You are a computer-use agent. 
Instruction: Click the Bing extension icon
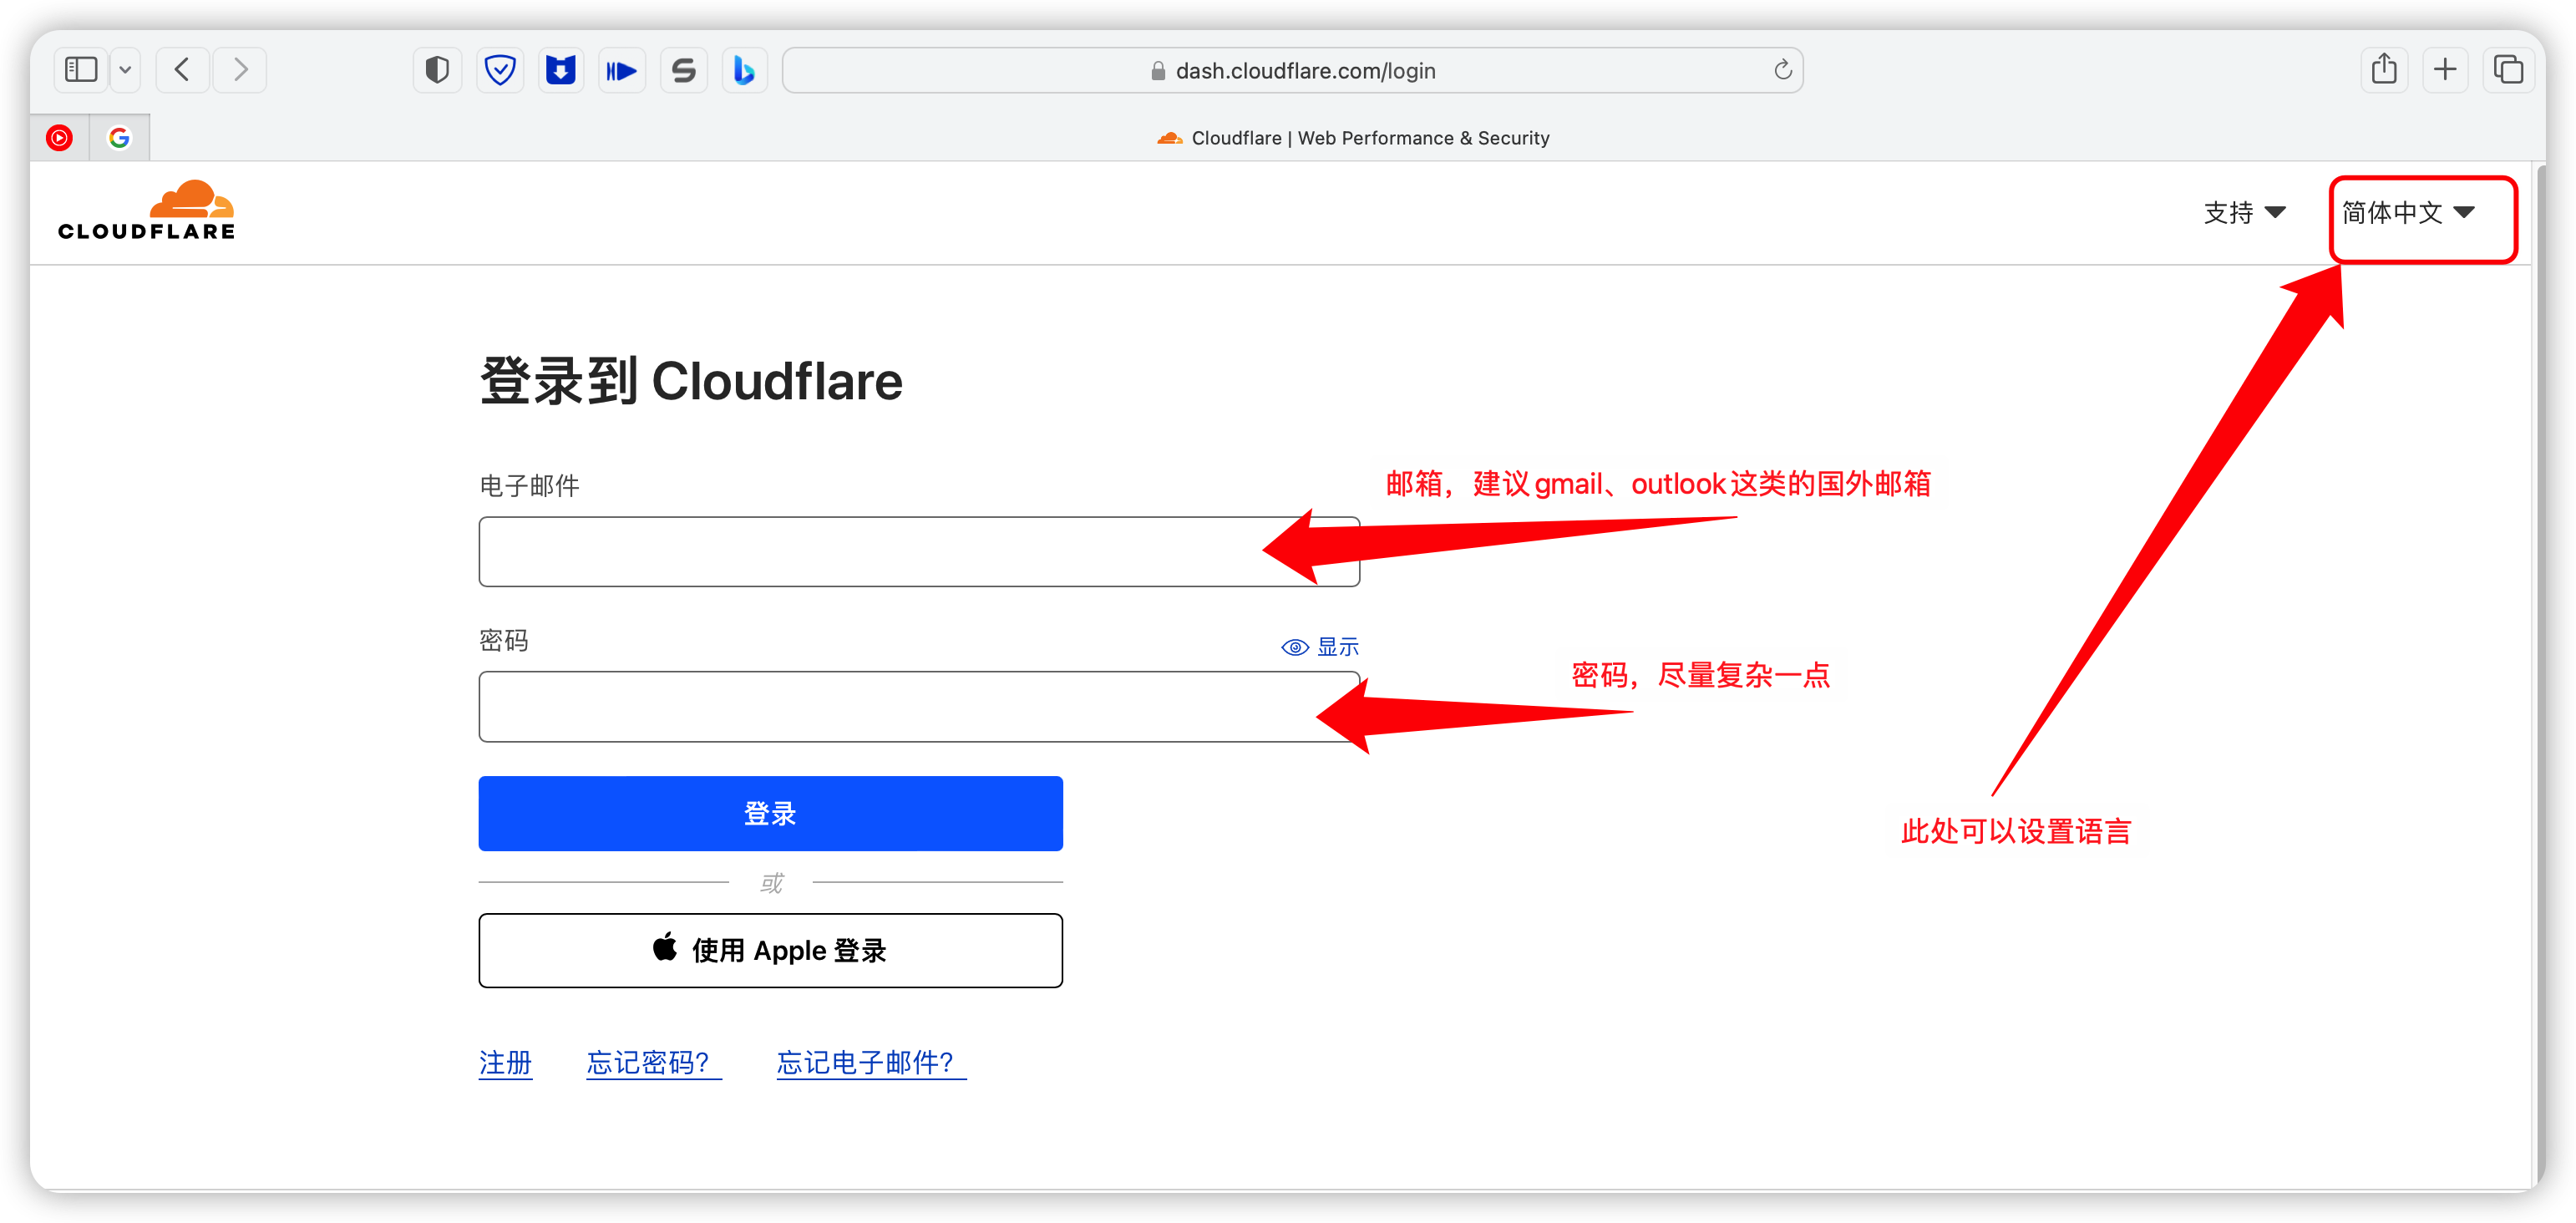[x=744, y=70]
